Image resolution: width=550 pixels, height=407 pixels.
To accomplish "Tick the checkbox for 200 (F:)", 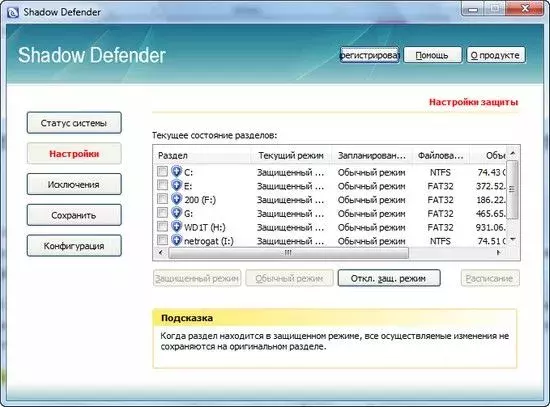I will (x=162, y=199).
